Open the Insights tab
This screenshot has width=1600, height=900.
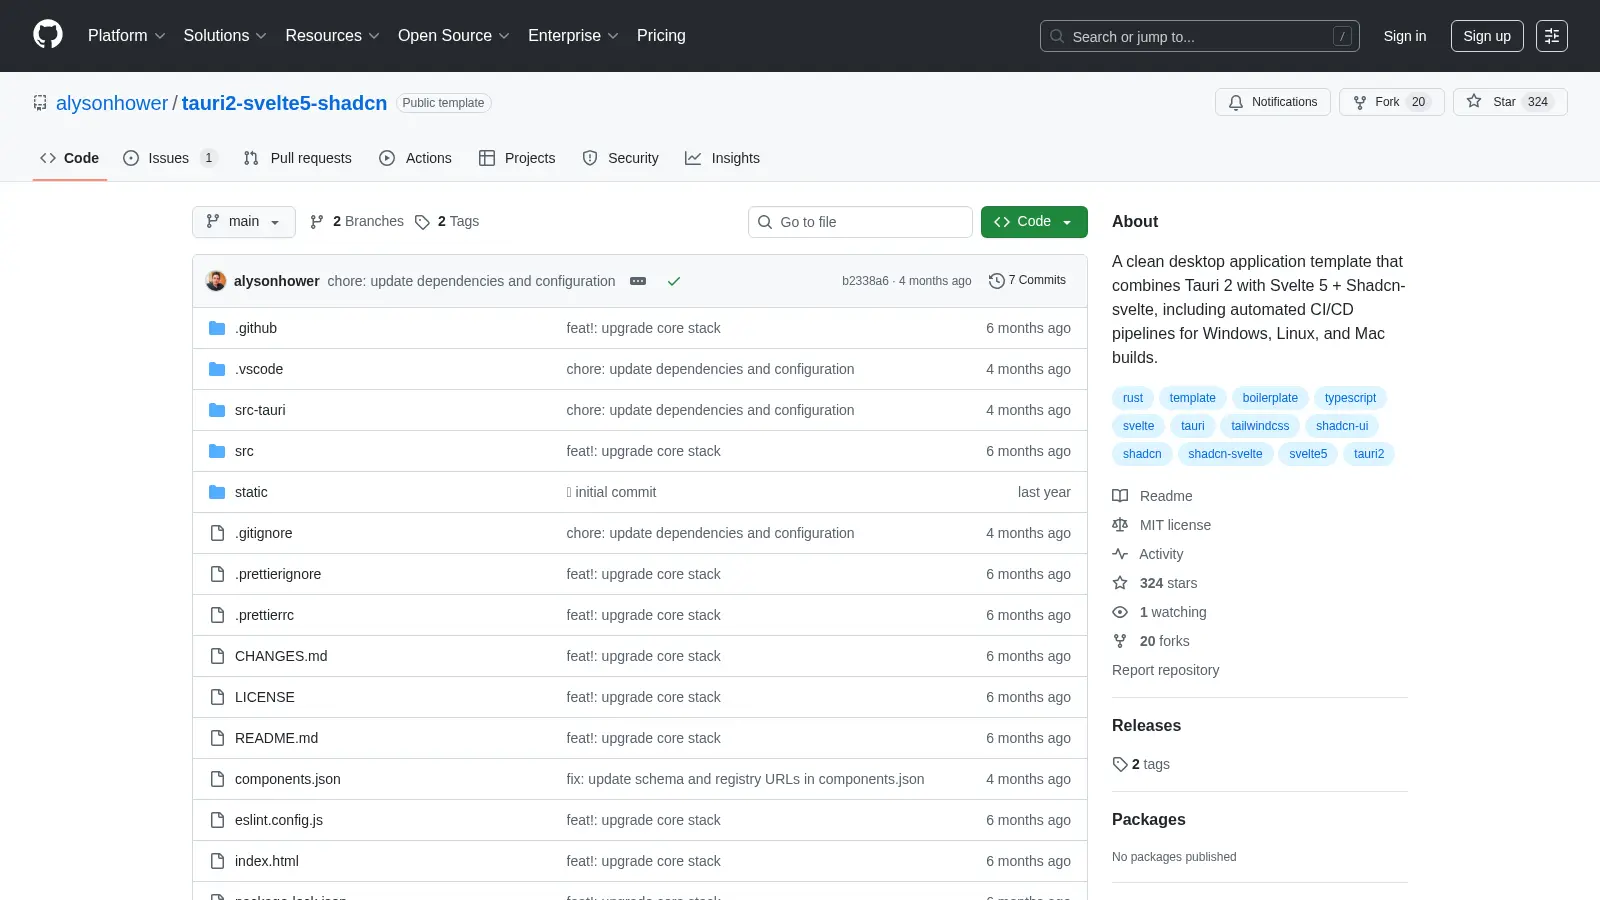pos(722,158)
